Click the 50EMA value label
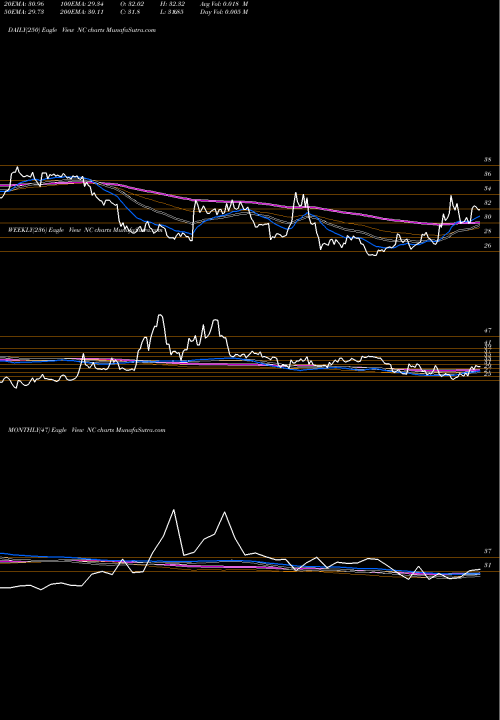 coord(23,12)
